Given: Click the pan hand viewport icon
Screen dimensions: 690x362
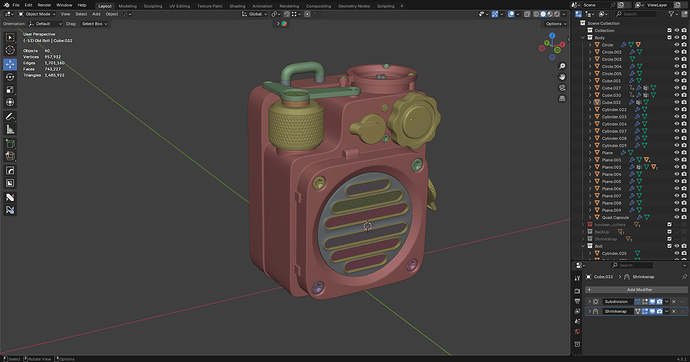Looking at the screenshot, I should coord(562,77).
